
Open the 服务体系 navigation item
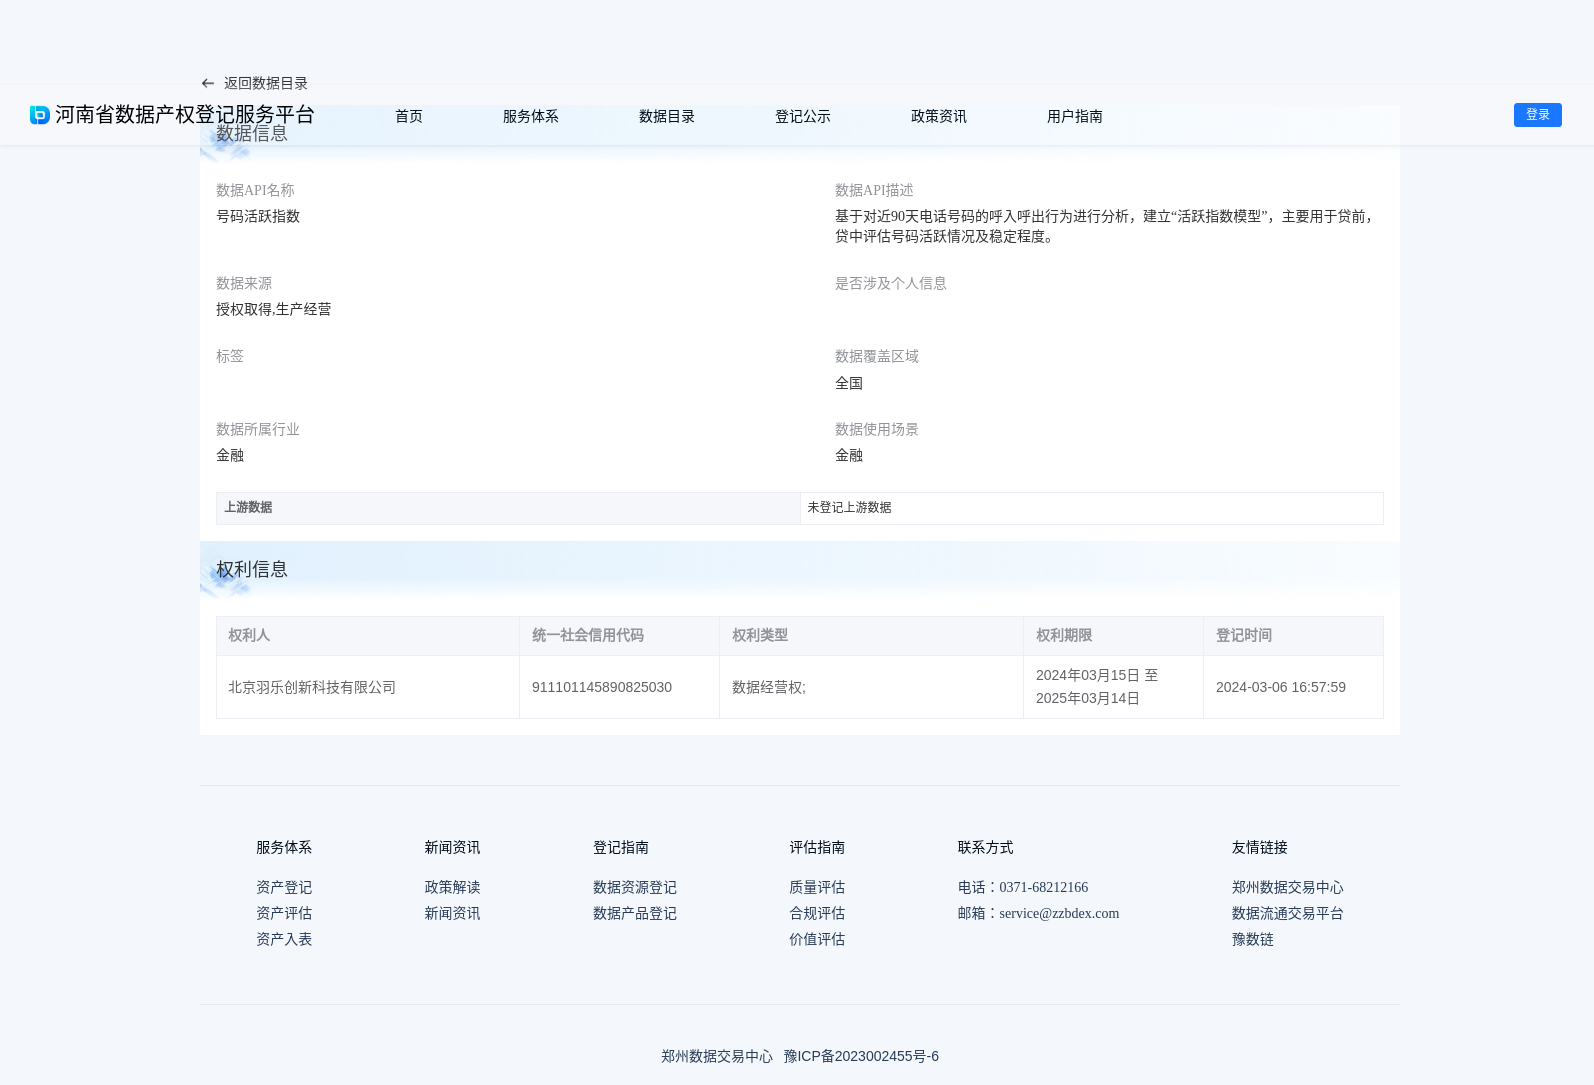point(531,117)
